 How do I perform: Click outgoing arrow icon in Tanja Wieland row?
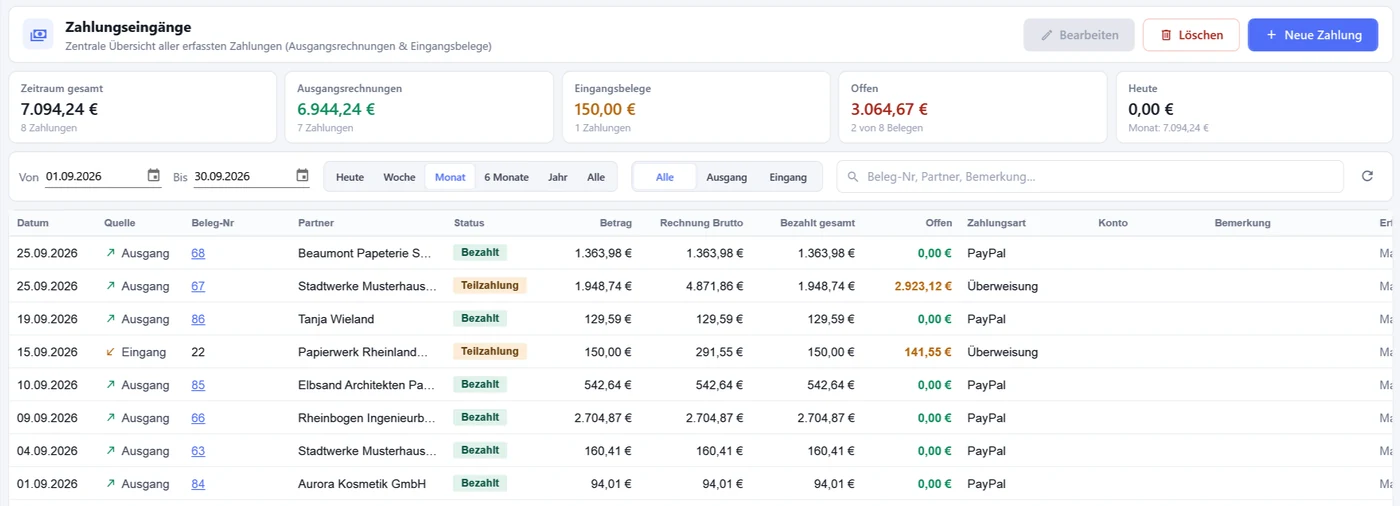pos(110,319)
